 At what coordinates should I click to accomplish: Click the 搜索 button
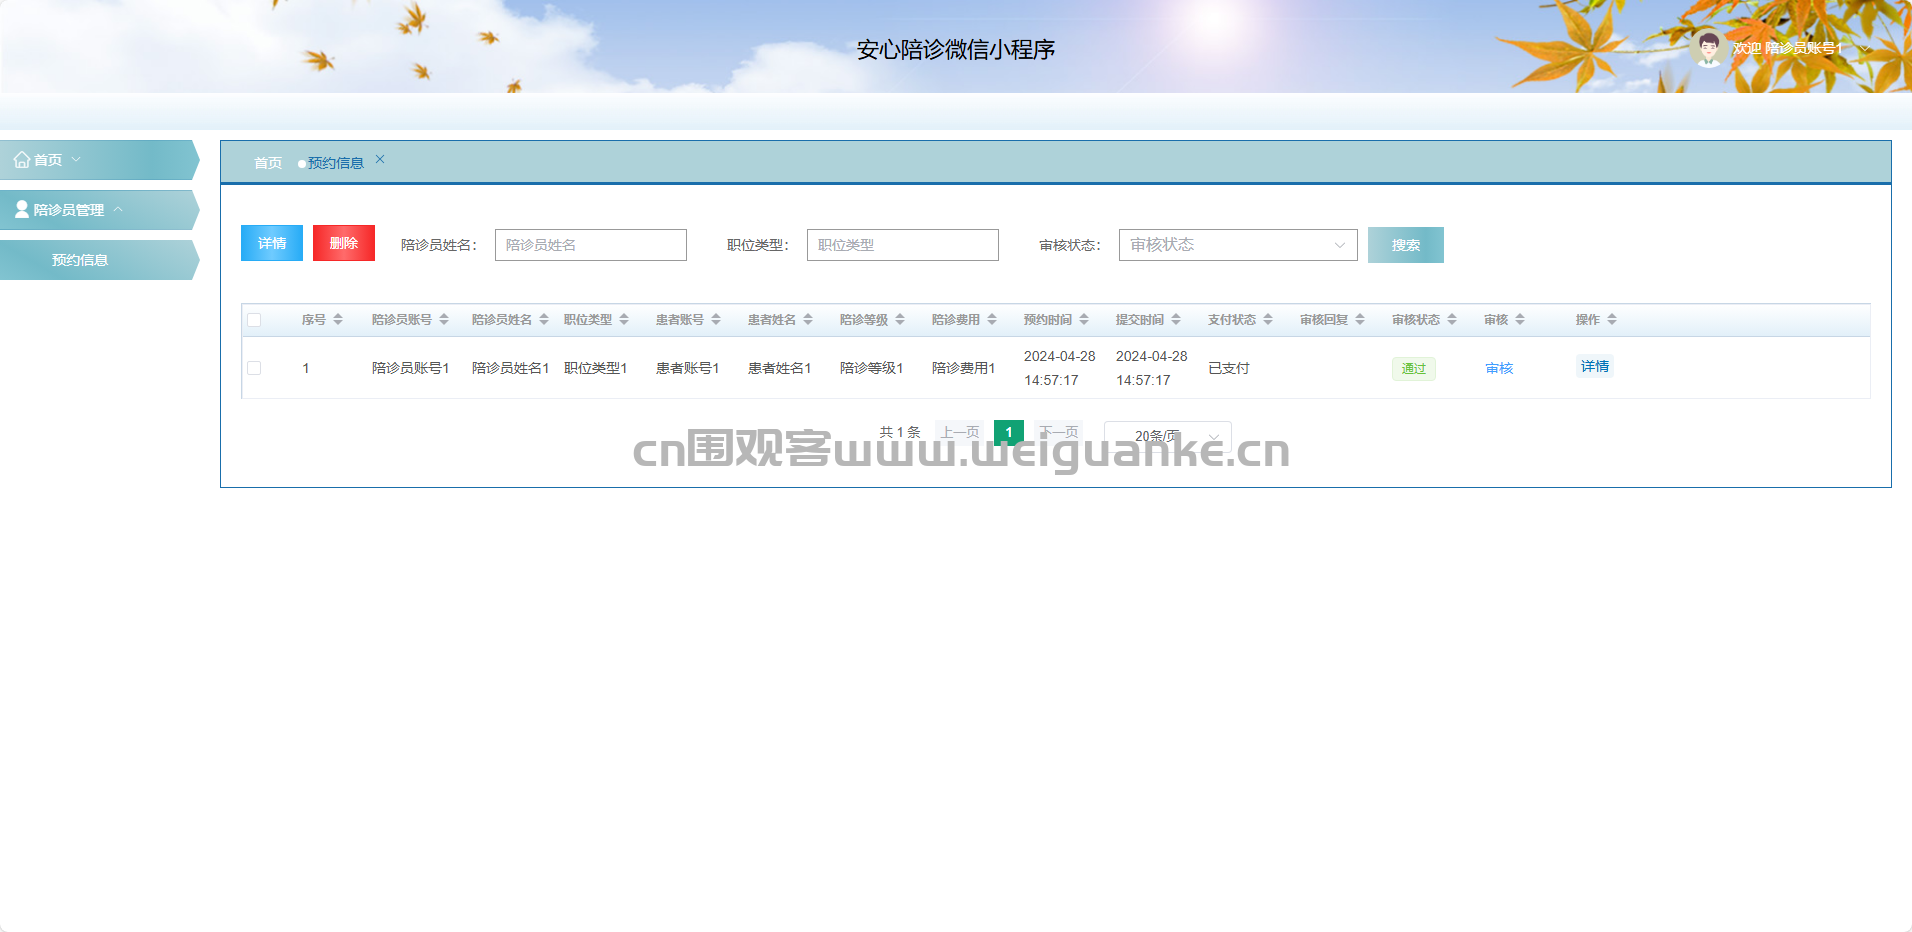(1405, 245)
